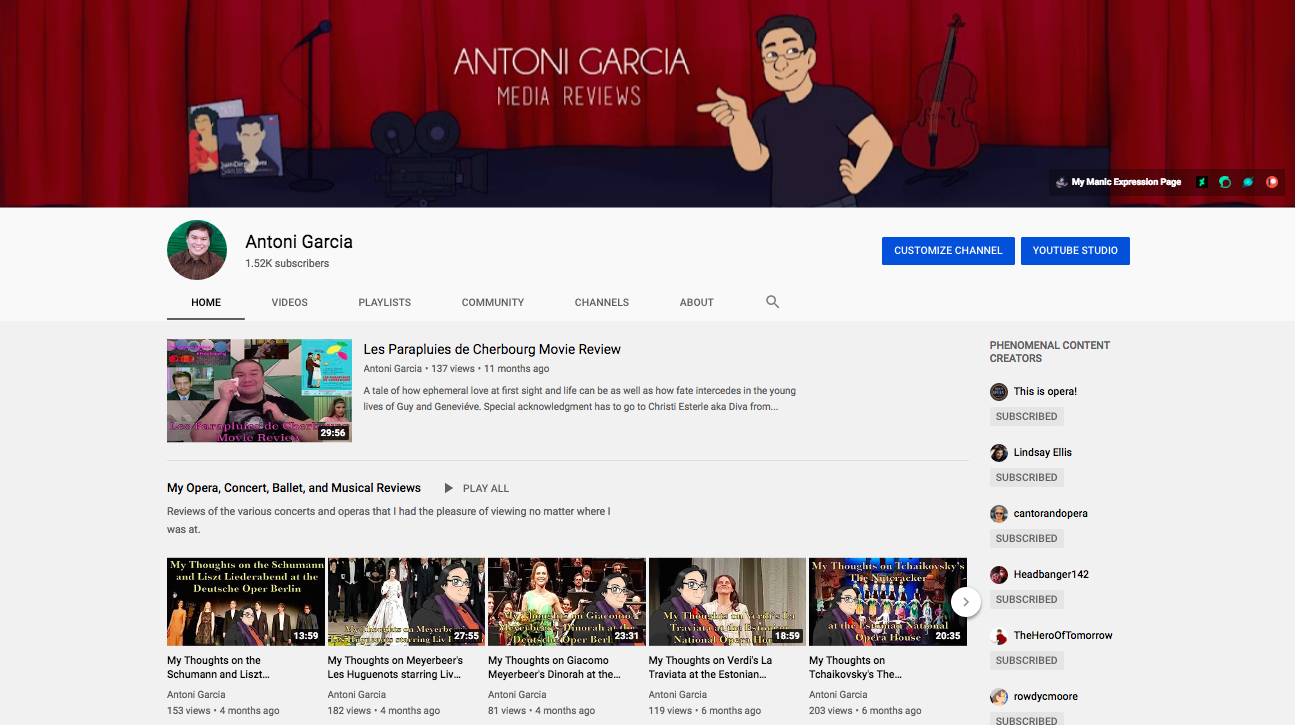Click the Headbanger142 channel avatar
The height and width of the screenshot is (725, 1295).
998,575
